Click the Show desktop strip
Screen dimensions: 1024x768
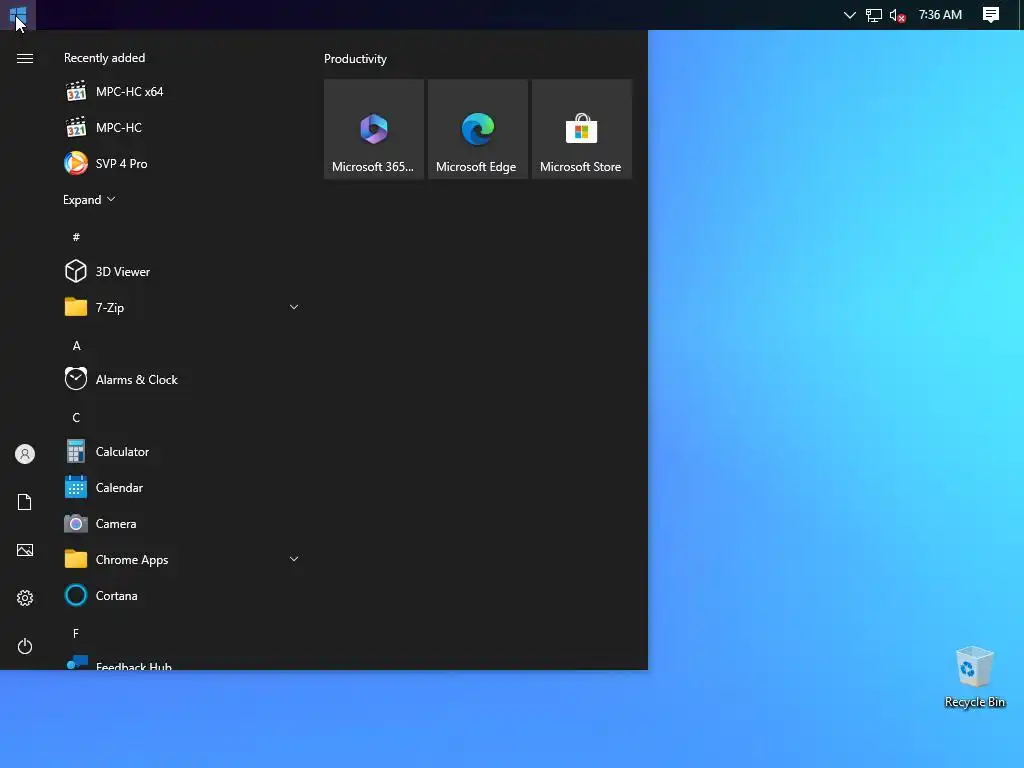(1021, 14)
